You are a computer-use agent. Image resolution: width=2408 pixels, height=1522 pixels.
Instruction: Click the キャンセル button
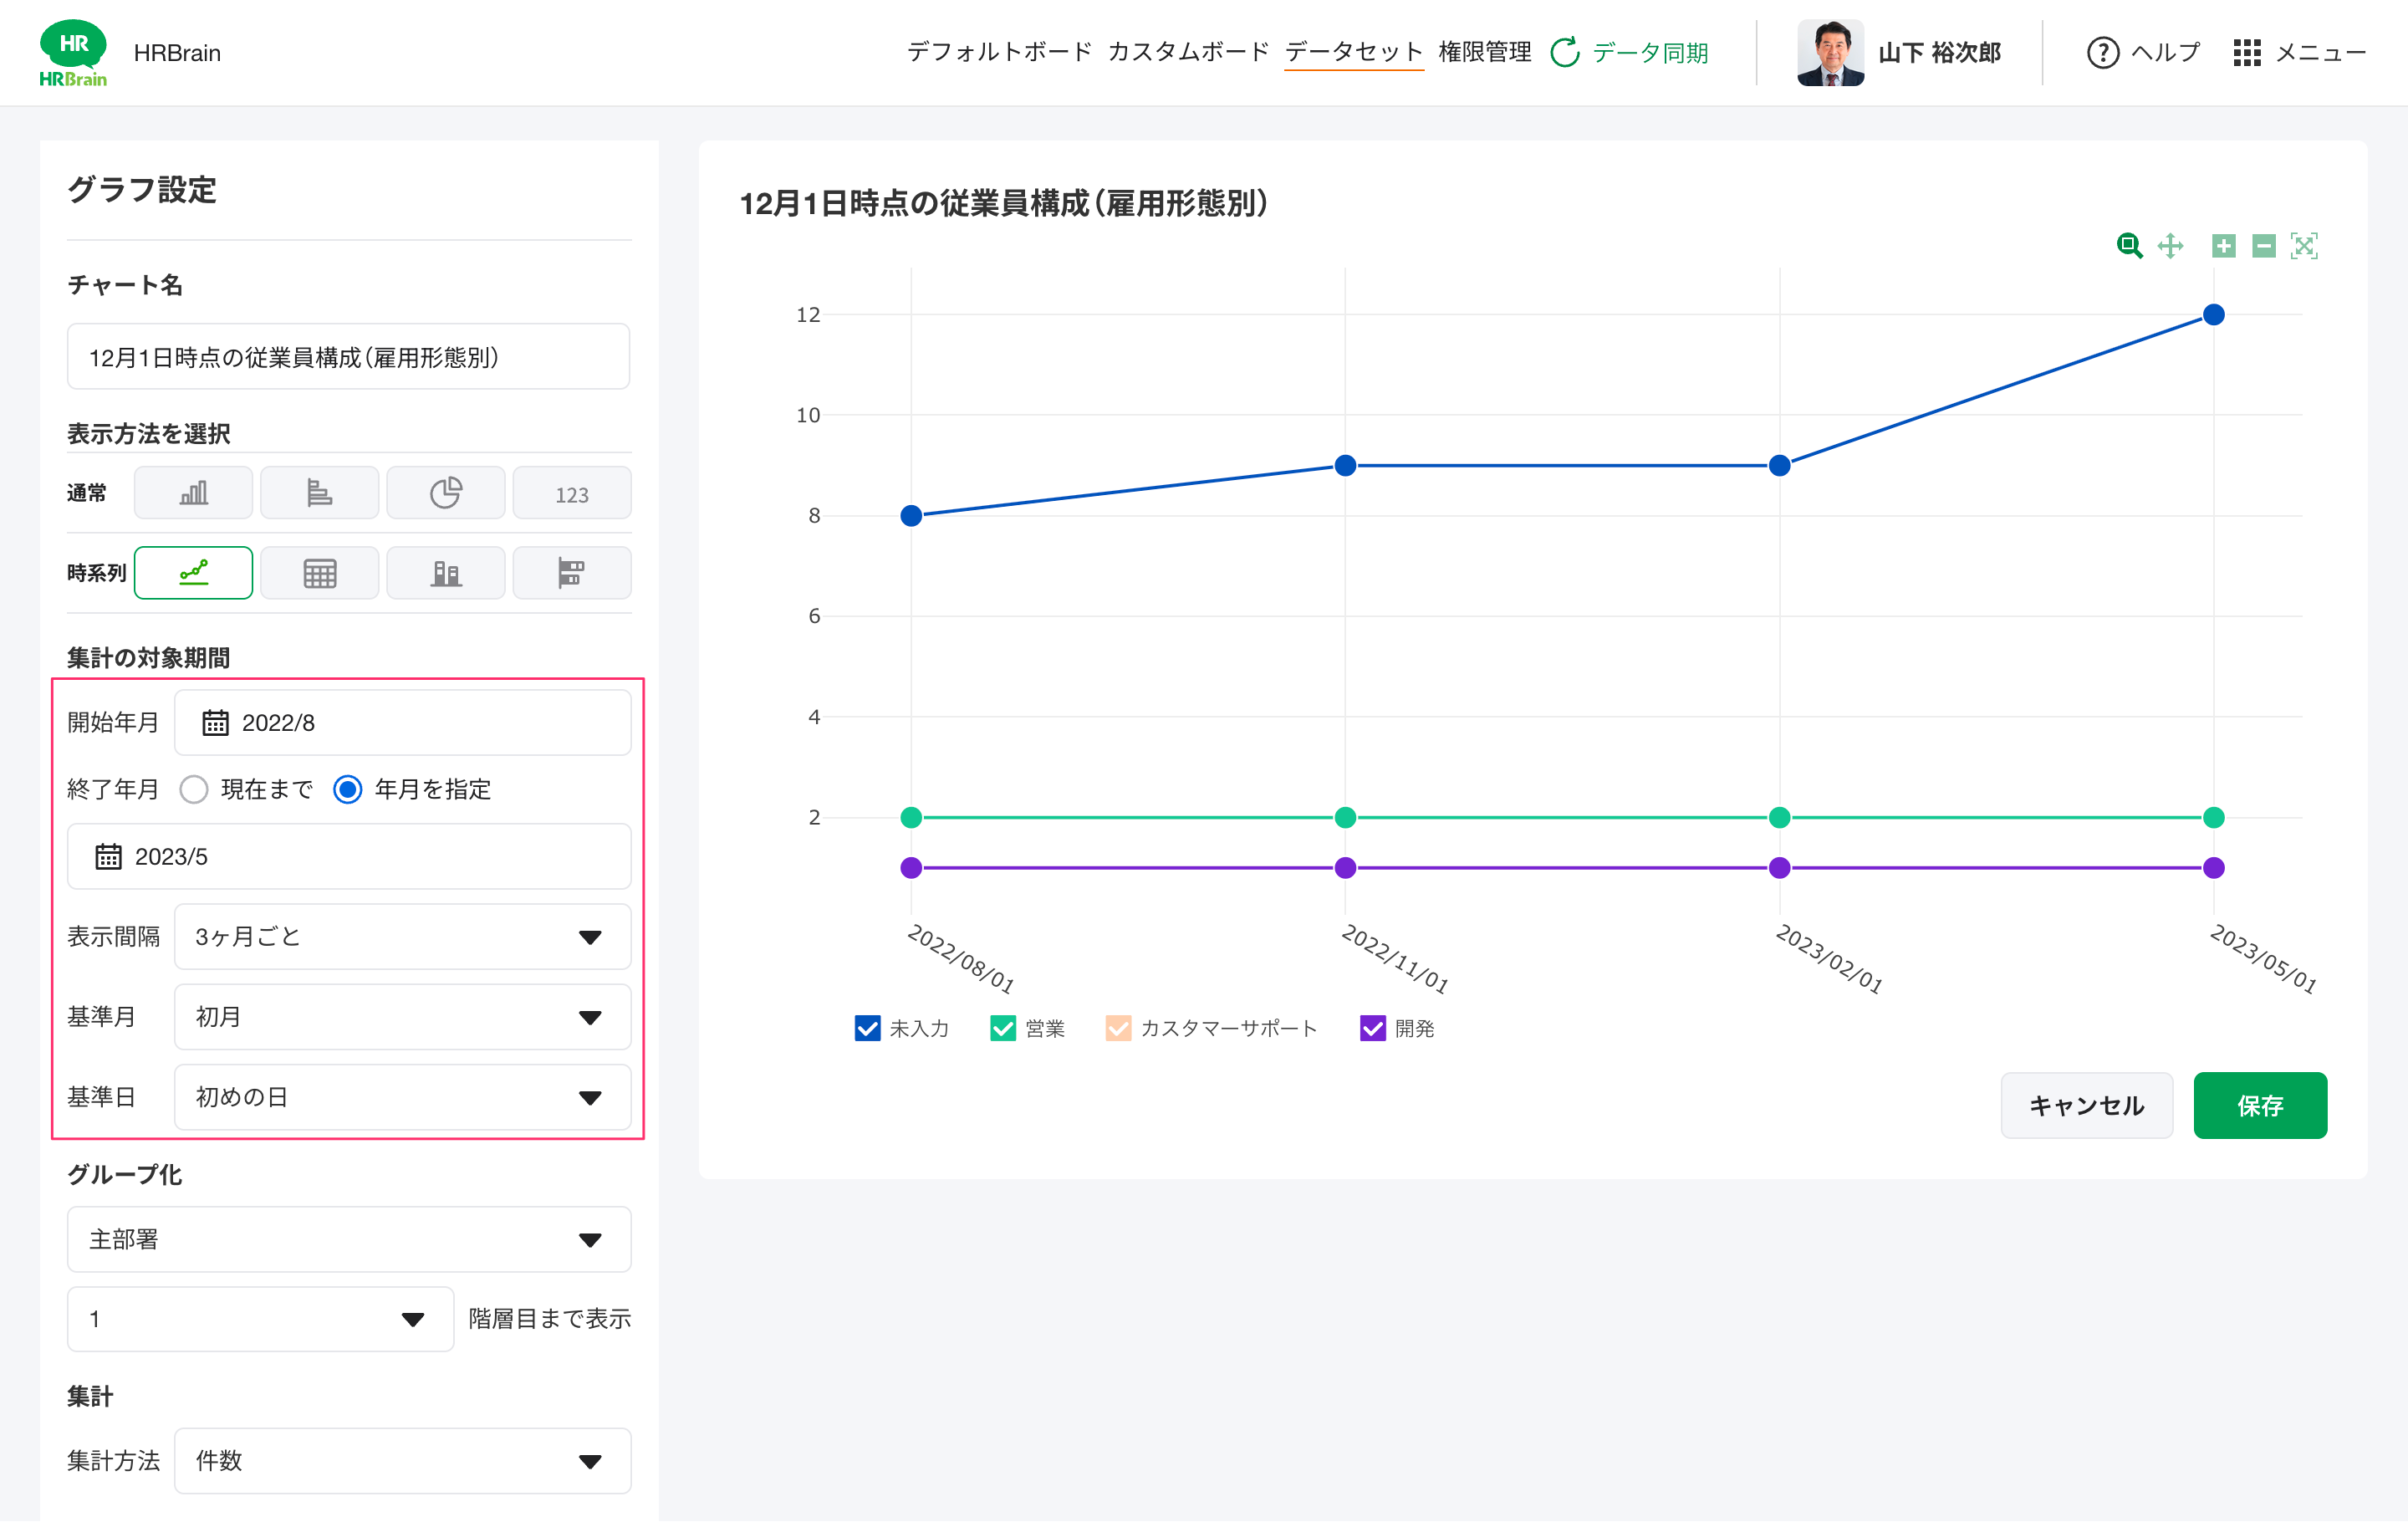2086,1105
